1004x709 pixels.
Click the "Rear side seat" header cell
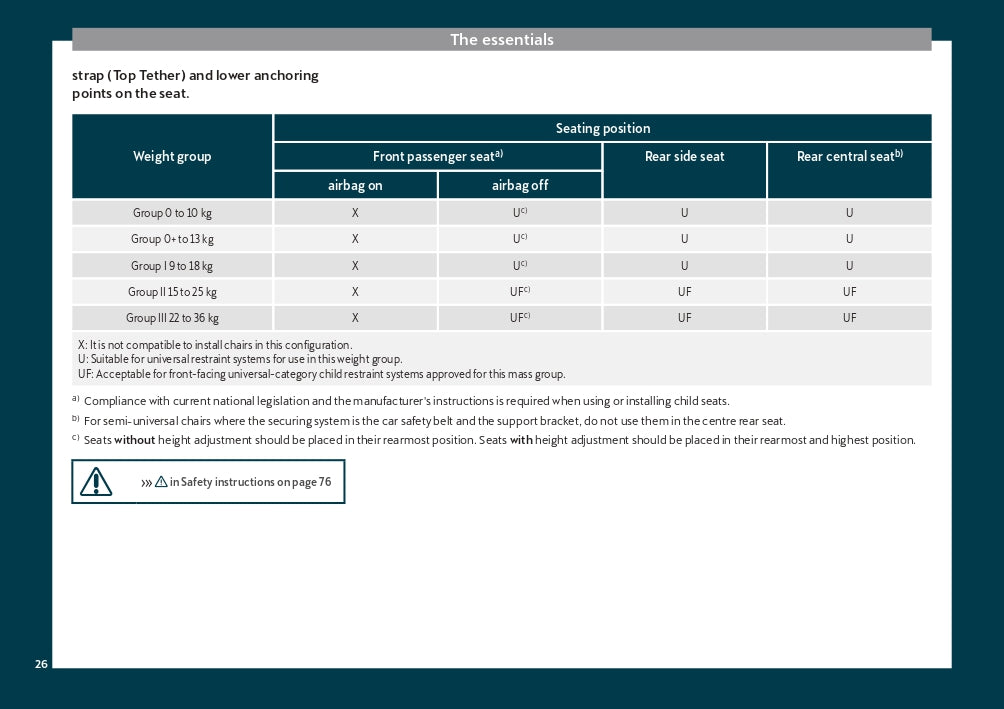684,157
